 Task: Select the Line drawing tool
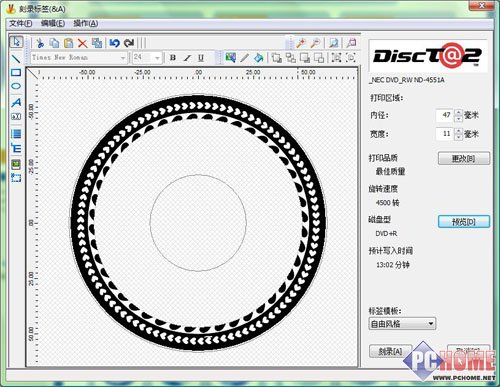click(x=16, y=59)
